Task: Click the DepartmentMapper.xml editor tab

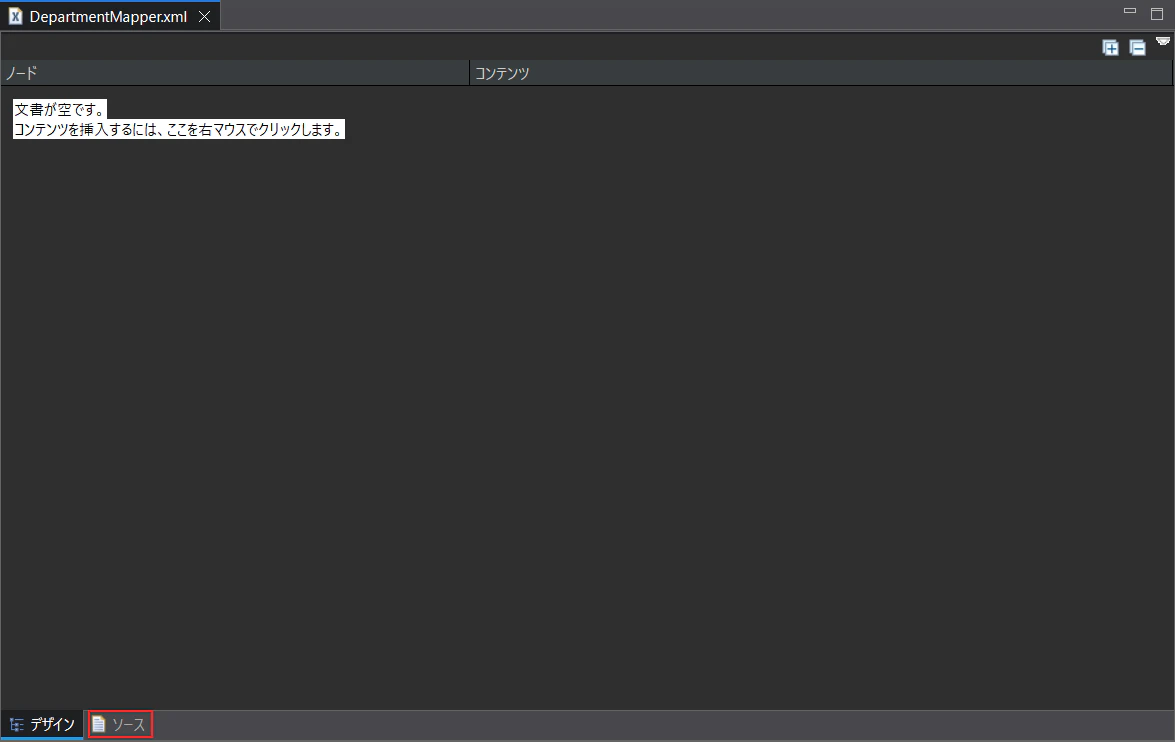Action: tap(109, 16)
